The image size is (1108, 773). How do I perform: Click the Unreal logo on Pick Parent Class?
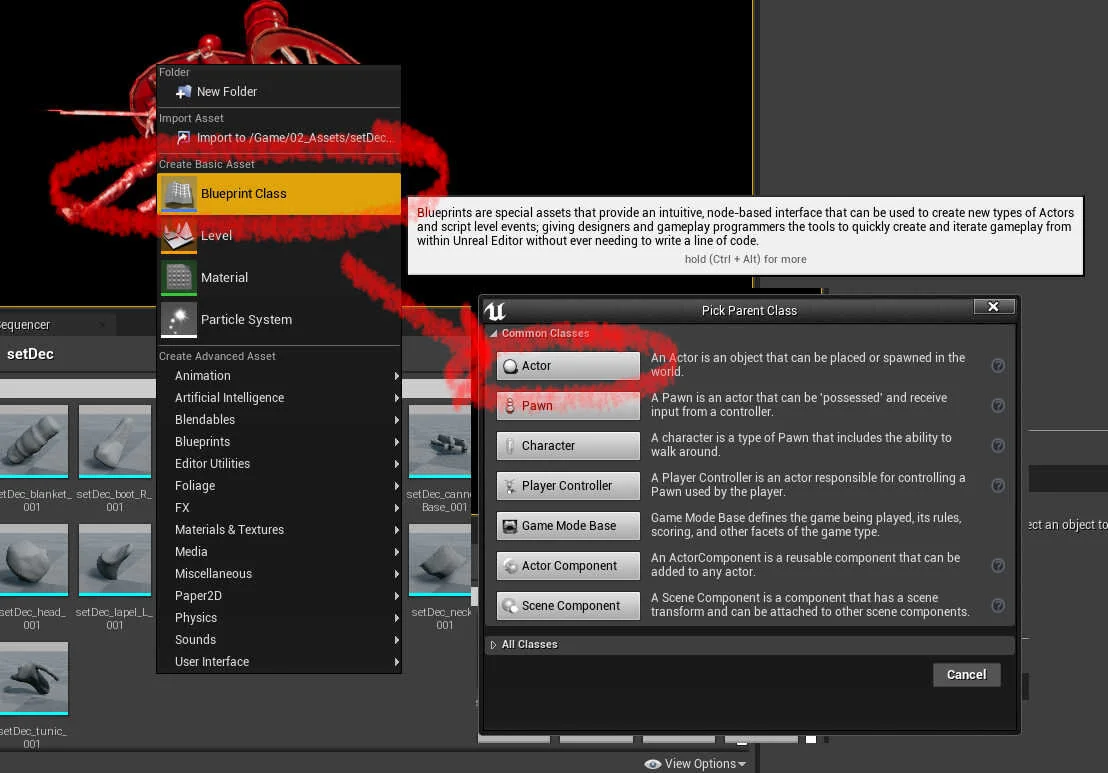495,310
